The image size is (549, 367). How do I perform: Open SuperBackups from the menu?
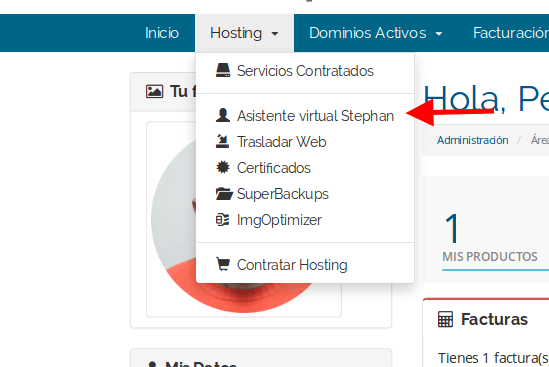point(305,194)
